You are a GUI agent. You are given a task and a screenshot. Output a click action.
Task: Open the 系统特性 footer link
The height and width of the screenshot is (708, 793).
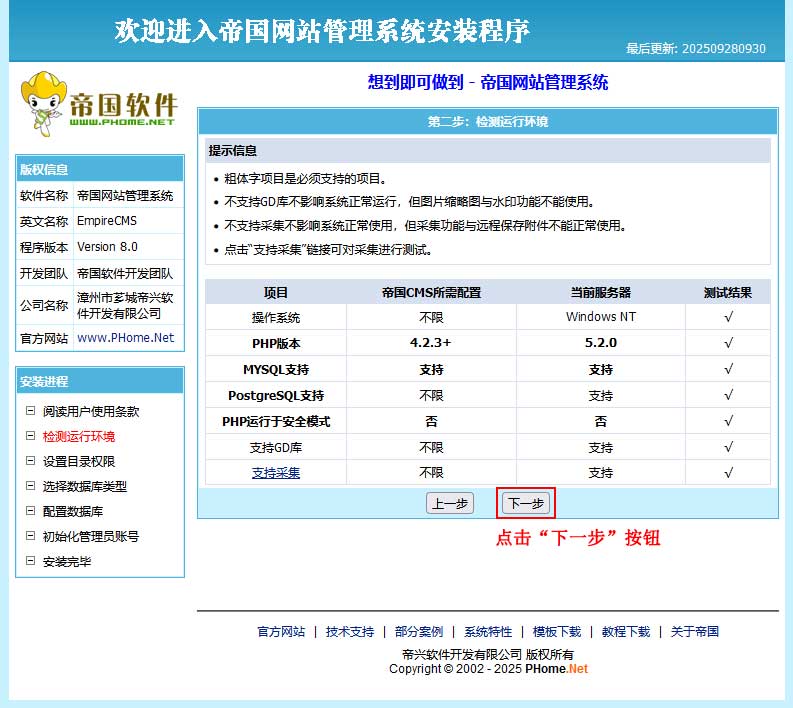click(x=488, y=632)
